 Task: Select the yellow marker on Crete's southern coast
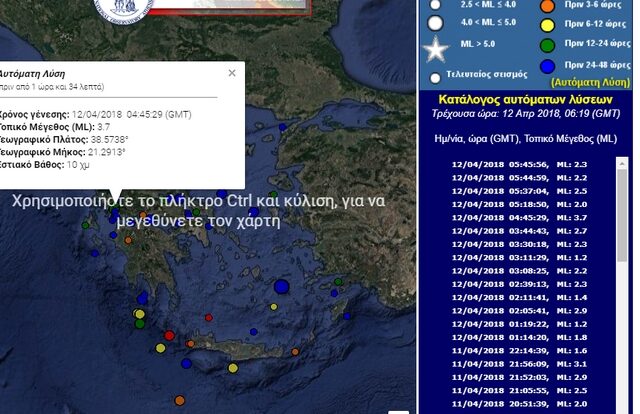click(233, 368)
